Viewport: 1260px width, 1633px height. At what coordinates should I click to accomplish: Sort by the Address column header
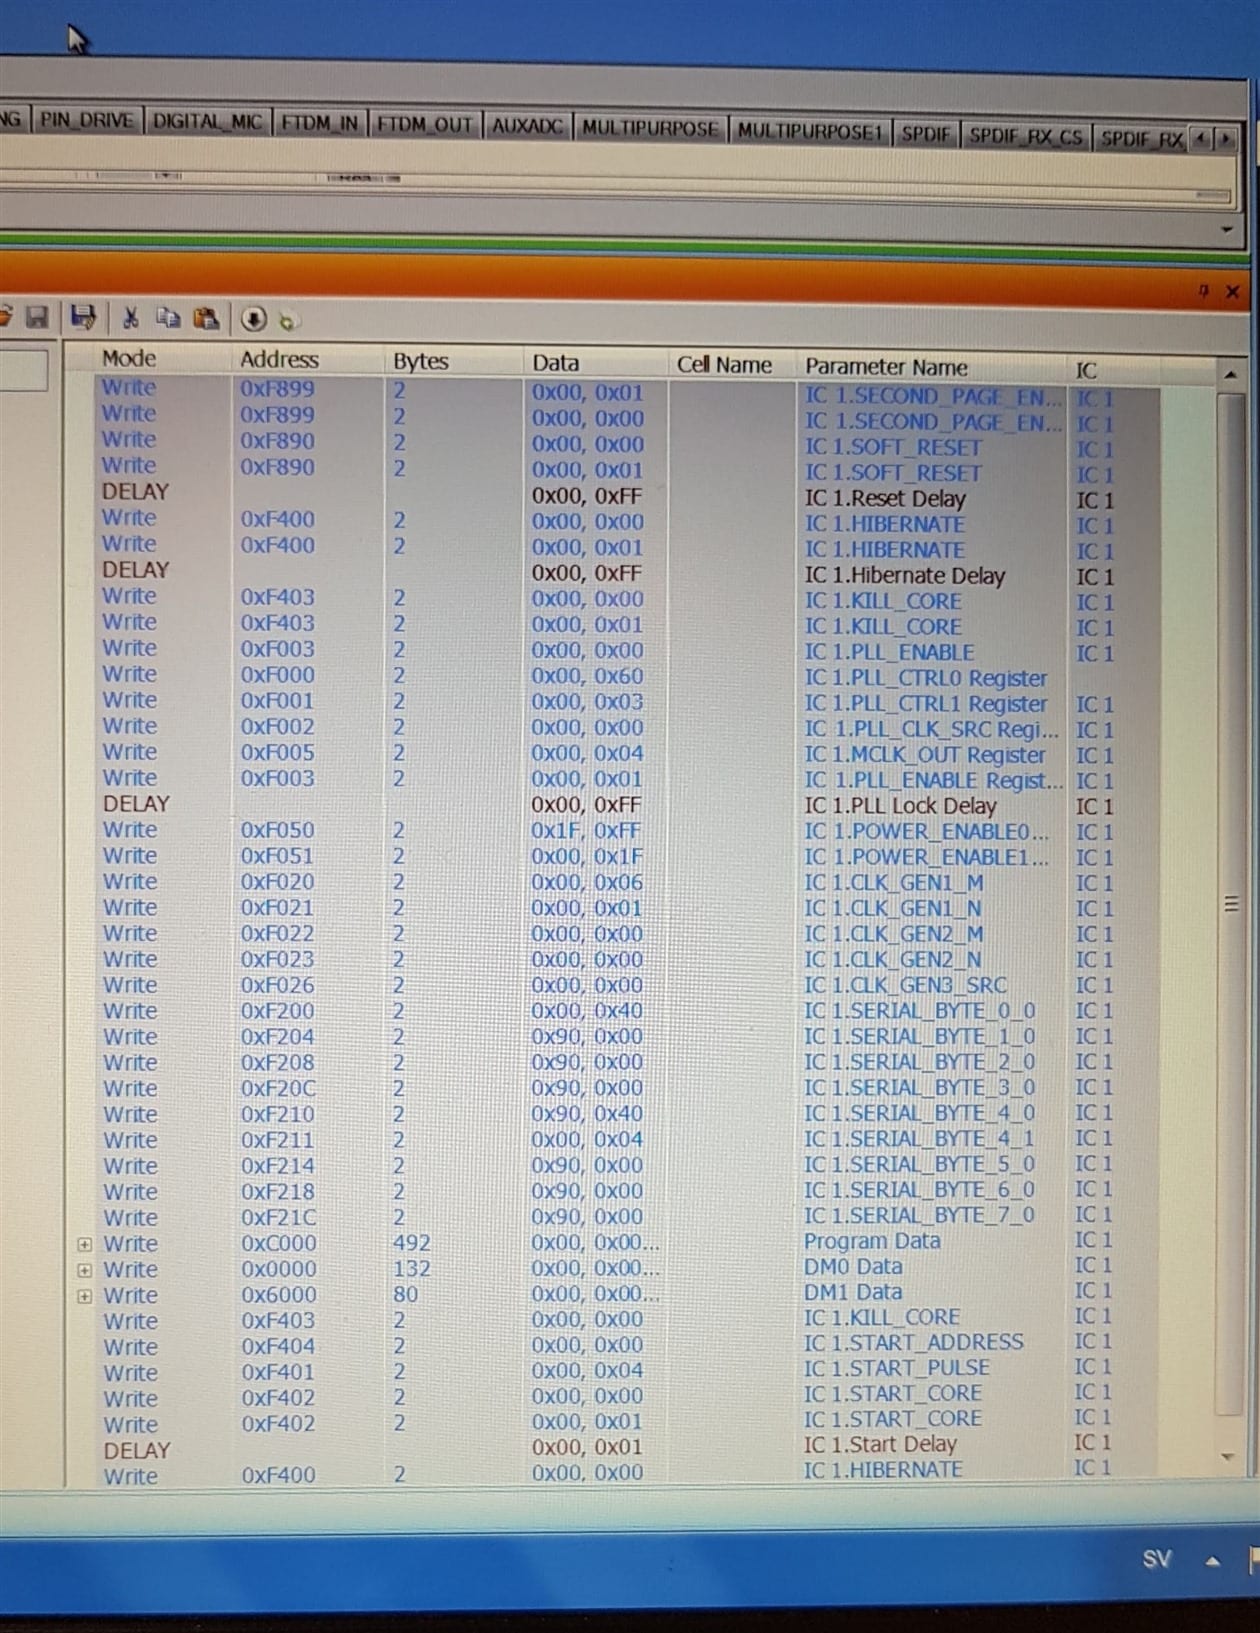pos(279,360)
